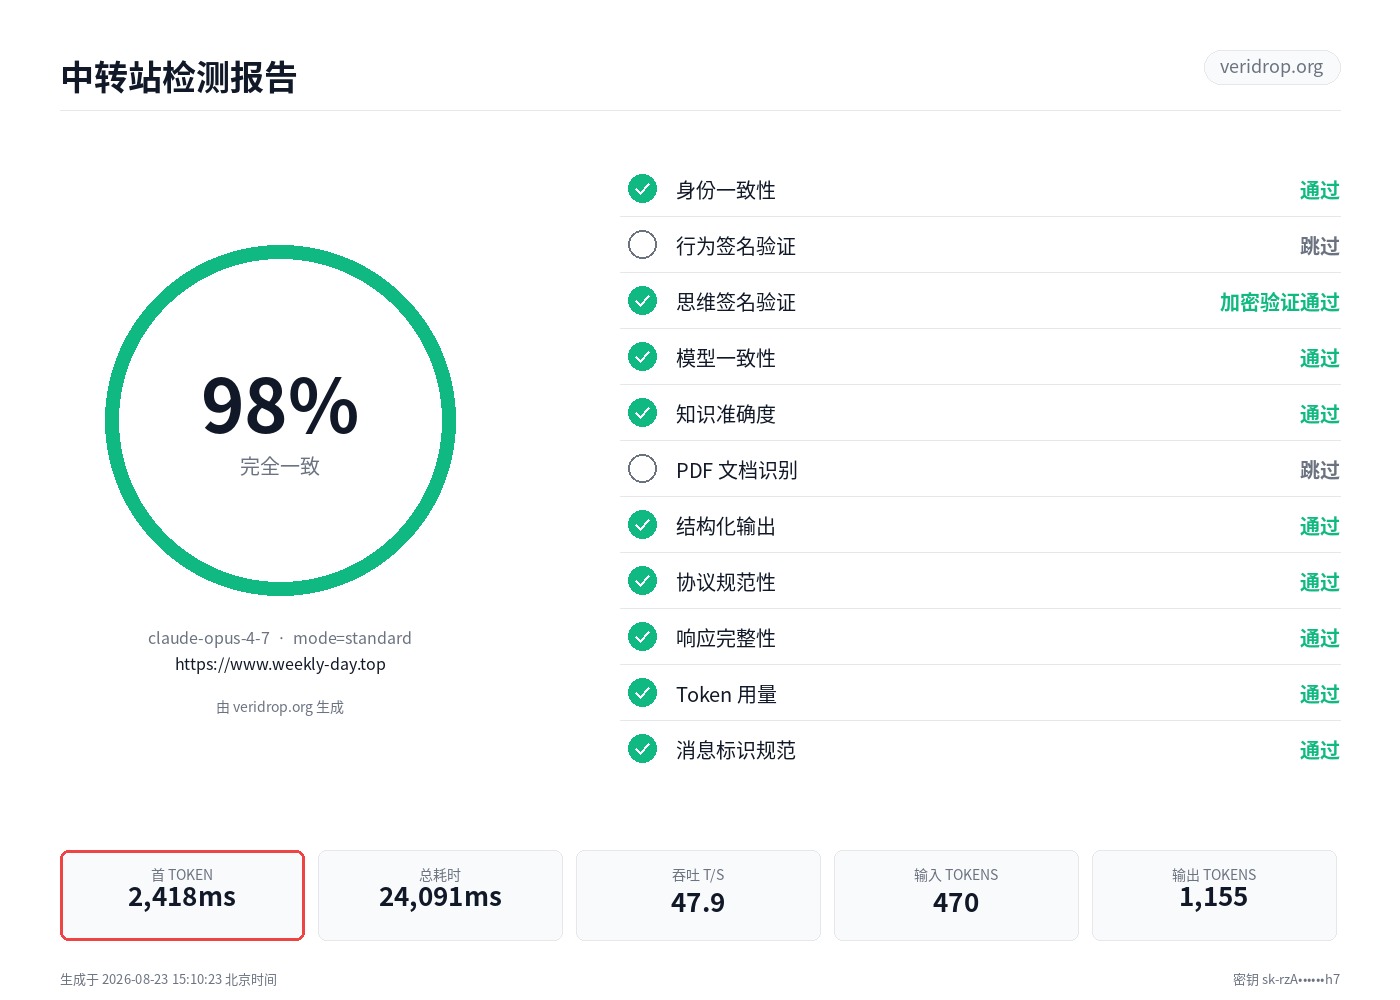The image size is (1400, 1000).
Task: Click the empty circle beside 行为签名验证
Action: point(642,245)
